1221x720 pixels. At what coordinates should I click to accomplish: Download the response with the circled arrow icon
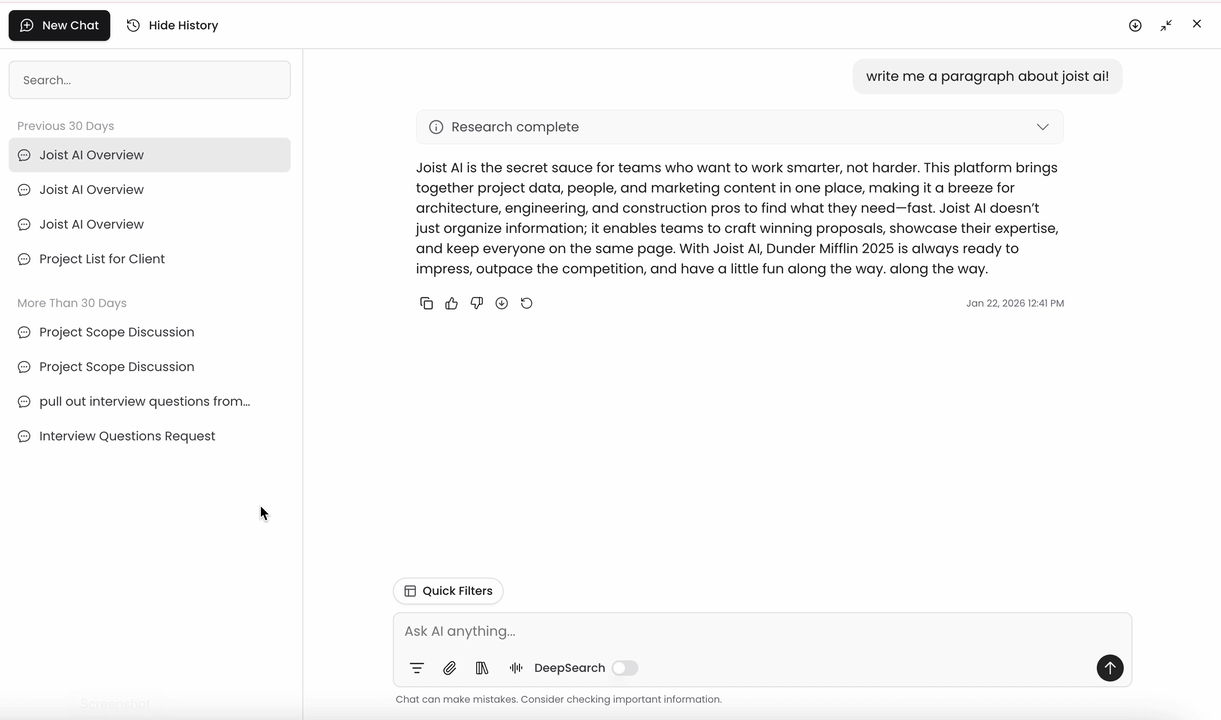coord(501,303)
